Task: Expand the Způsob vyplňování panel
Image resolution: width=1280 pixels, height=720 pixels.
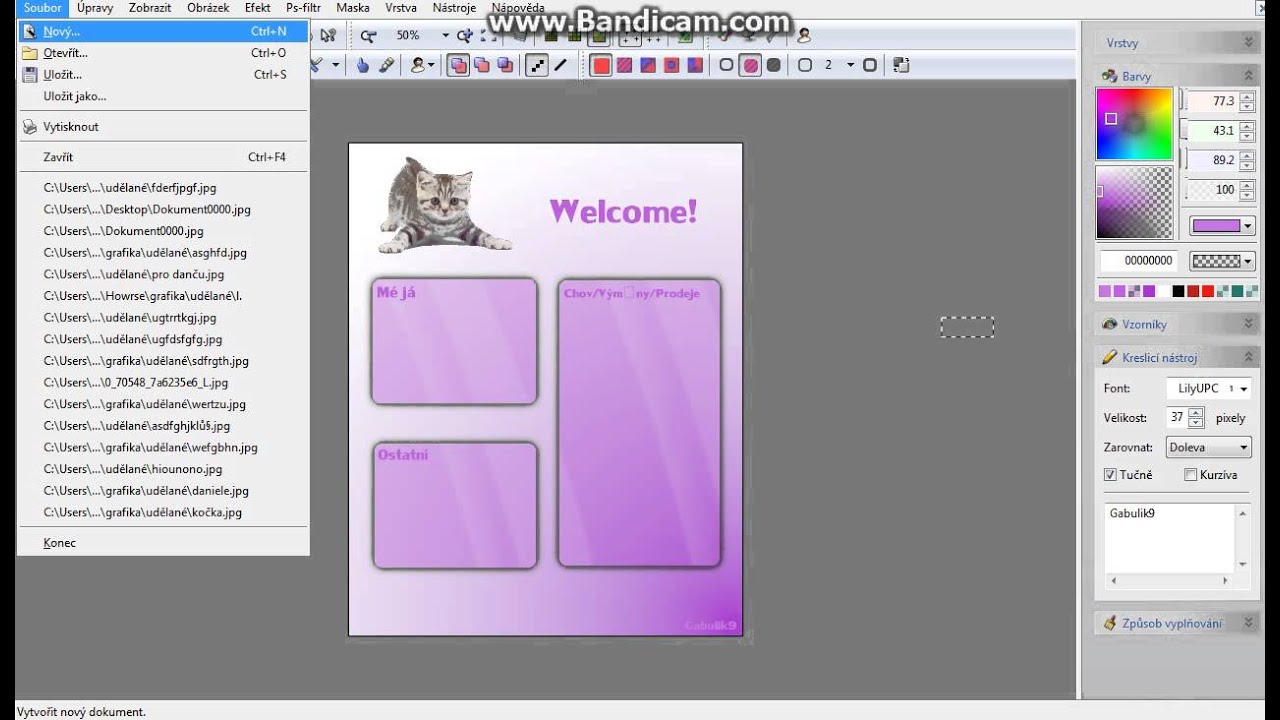Action: [1248, 623]
